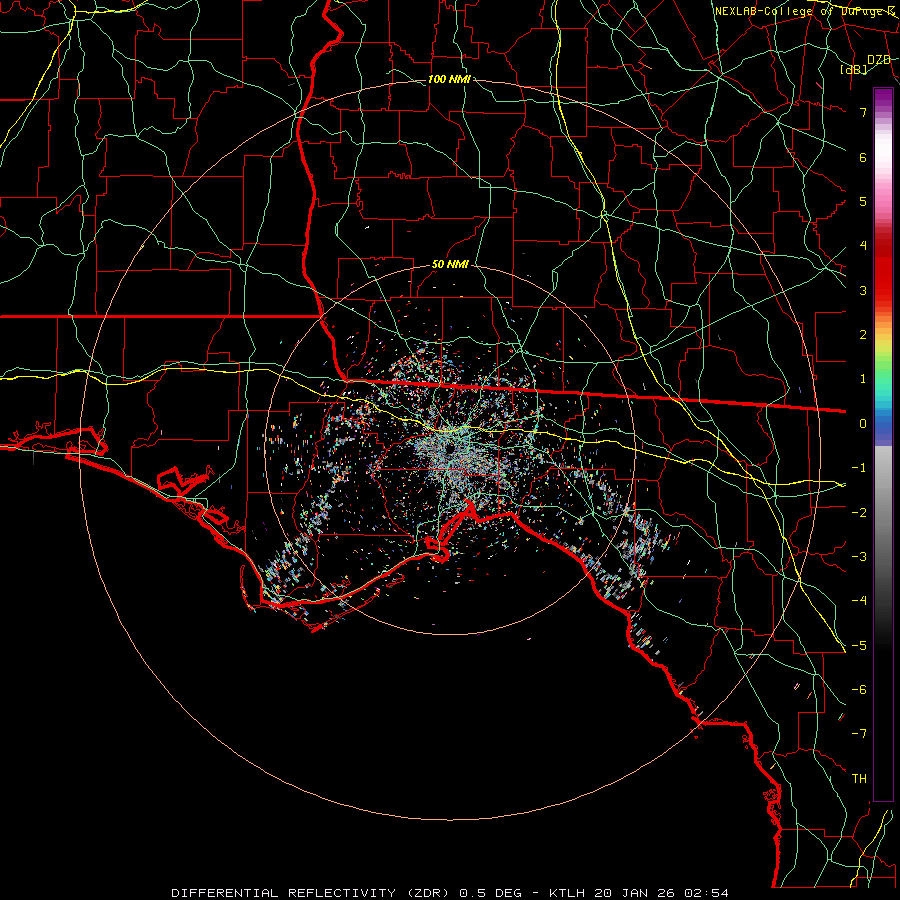This screenshot has width=900, height=900.
Task: Click the Differential Reflectivity KTLH caption line
Action: click(x=450, y=893)
